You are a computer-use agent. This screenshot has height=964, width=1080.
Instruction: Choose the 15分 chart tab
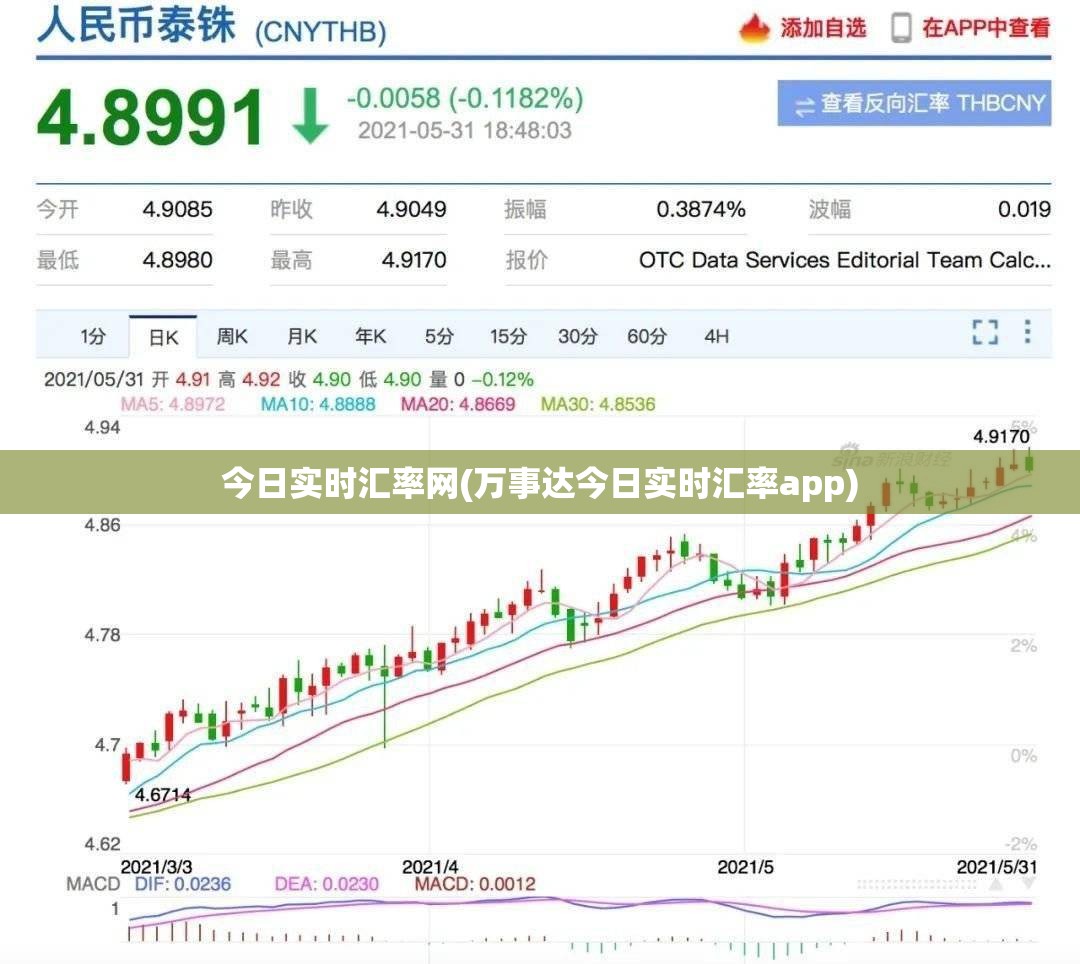(x=508, y=337)
